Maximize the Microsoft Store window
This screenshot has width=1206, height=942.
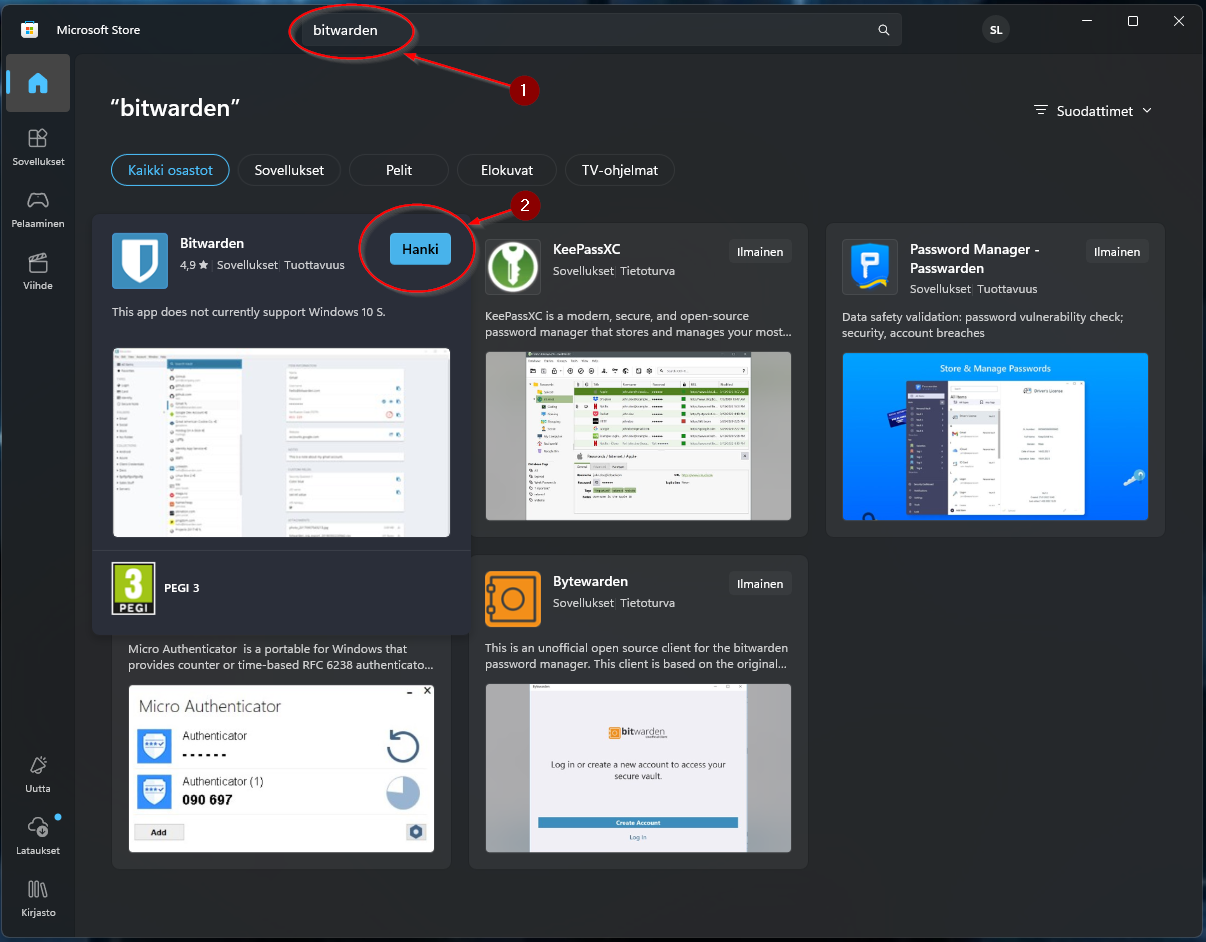click(x=1133, y=21)
